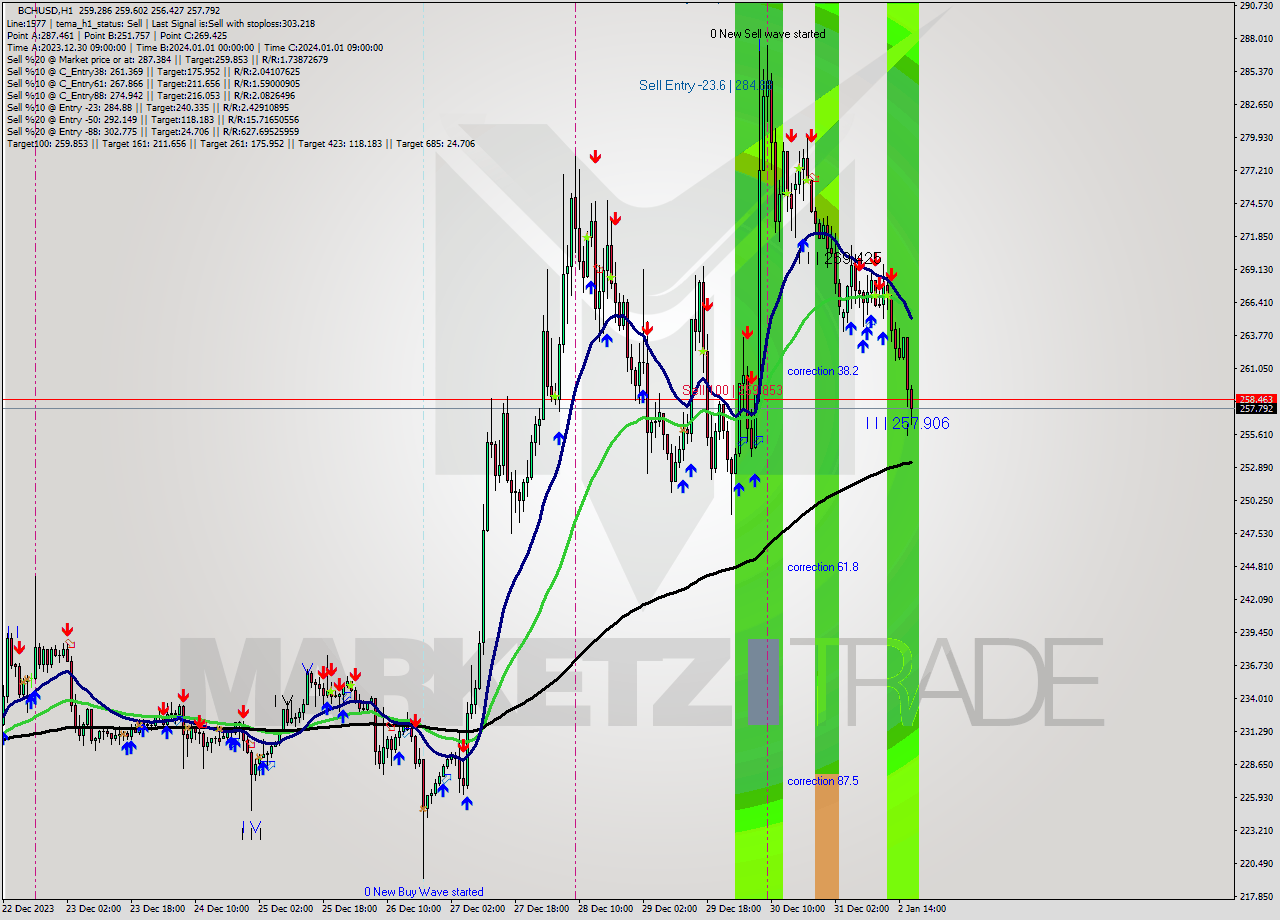This screenshot has height=920, width=1280.
Task: Click the 'Sell %20 @ Entry -88: 302.775' line
Action: [153, 132]
